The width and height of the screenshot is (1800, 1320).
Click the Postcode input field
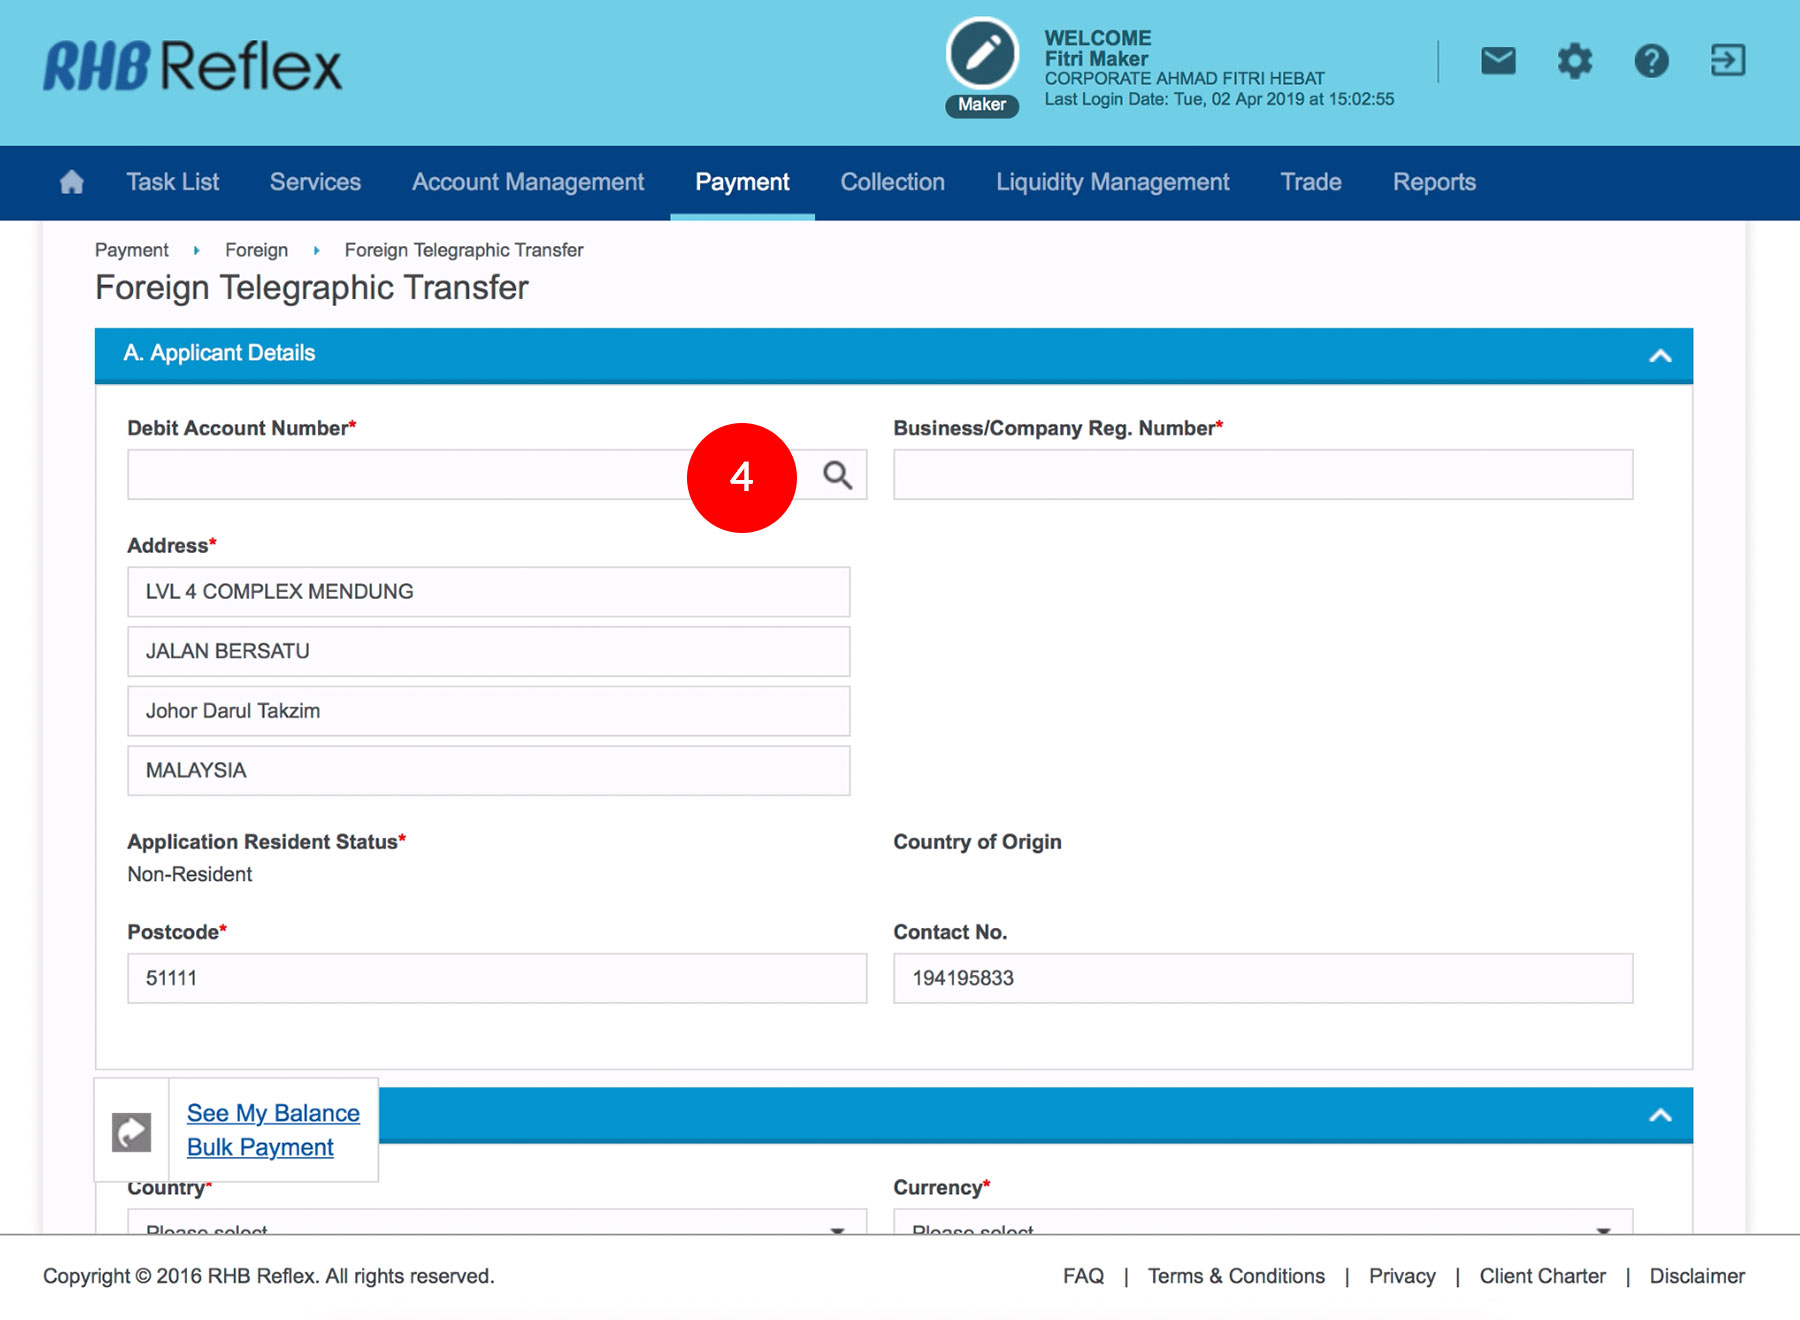pos(496,978)
